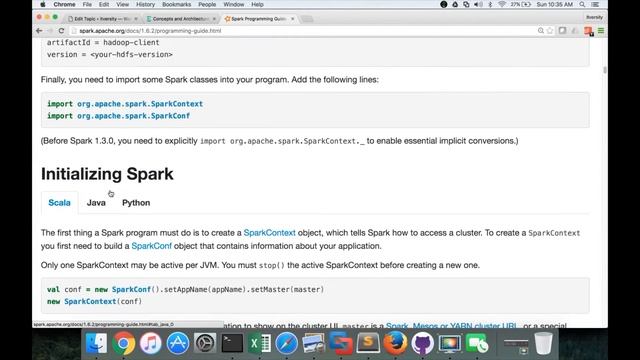Open the View menu

[x=122, y=4]
